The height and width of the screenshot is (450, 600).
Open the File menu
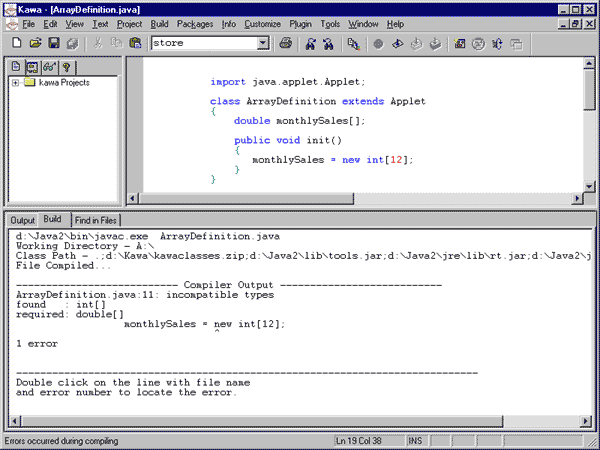click(x=29, y=24)
